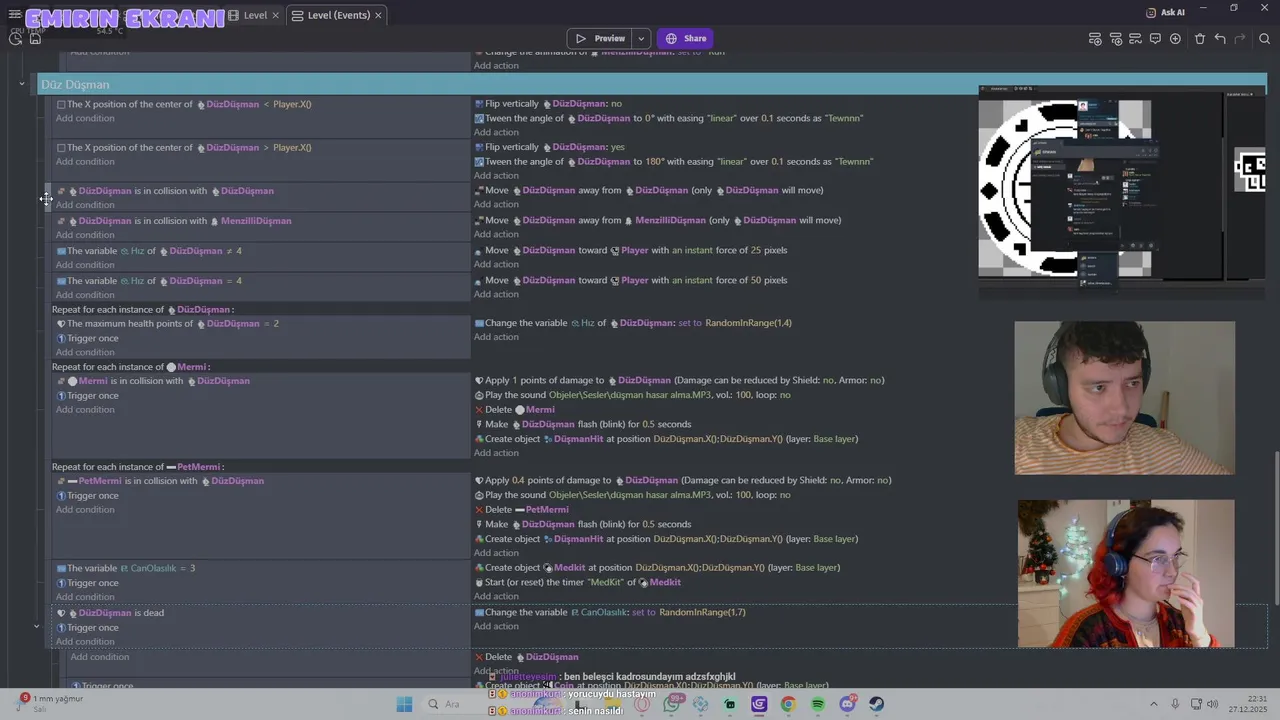The height and width of the screenshot is (720, 1280).
Task: Open WhatsApp from taskbar
Action: point(671,704)
